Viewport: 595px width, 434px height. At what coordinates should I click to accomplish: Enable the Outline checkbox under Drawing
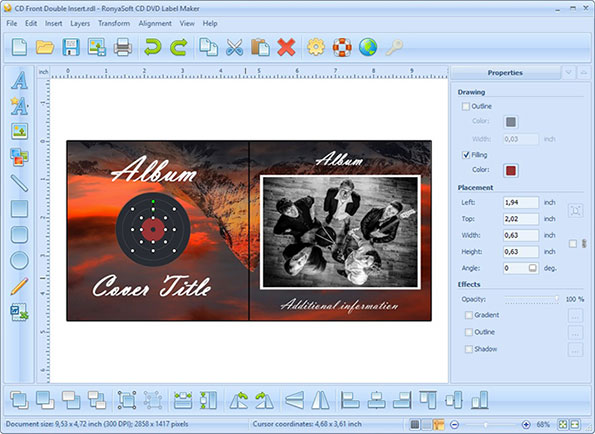pyautogui.click(x=466, y=107)
